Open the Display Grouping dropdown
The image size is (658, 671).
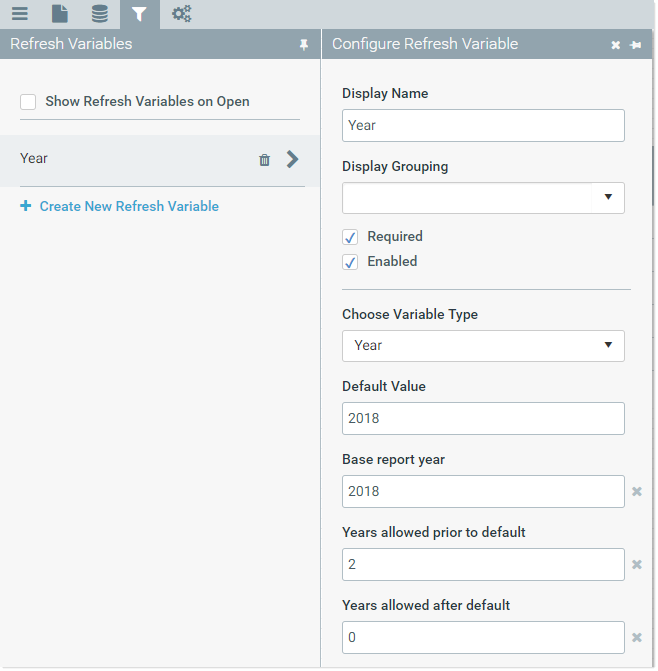(483, 198)
